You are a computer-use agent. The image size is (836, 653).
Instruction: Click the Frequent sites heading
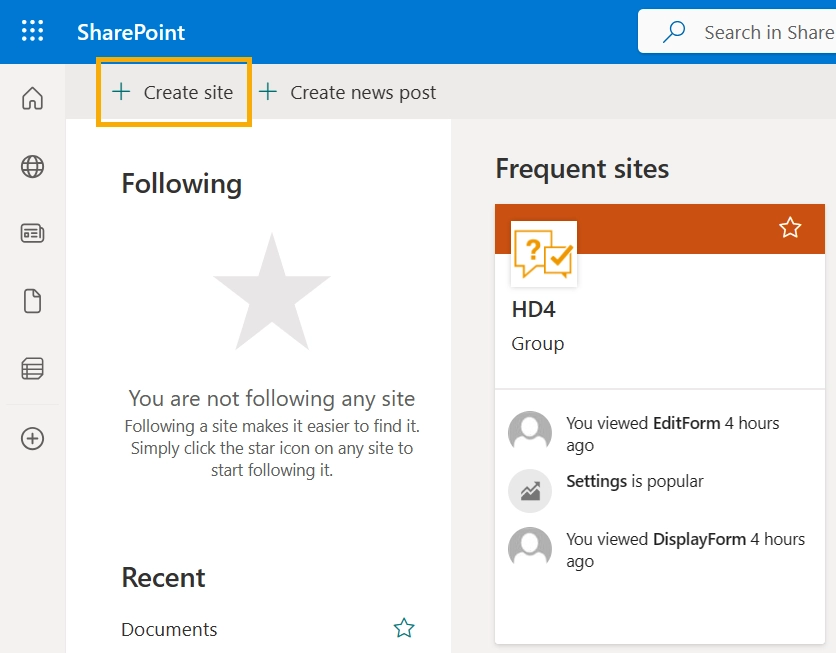click(x=582, y=169)
